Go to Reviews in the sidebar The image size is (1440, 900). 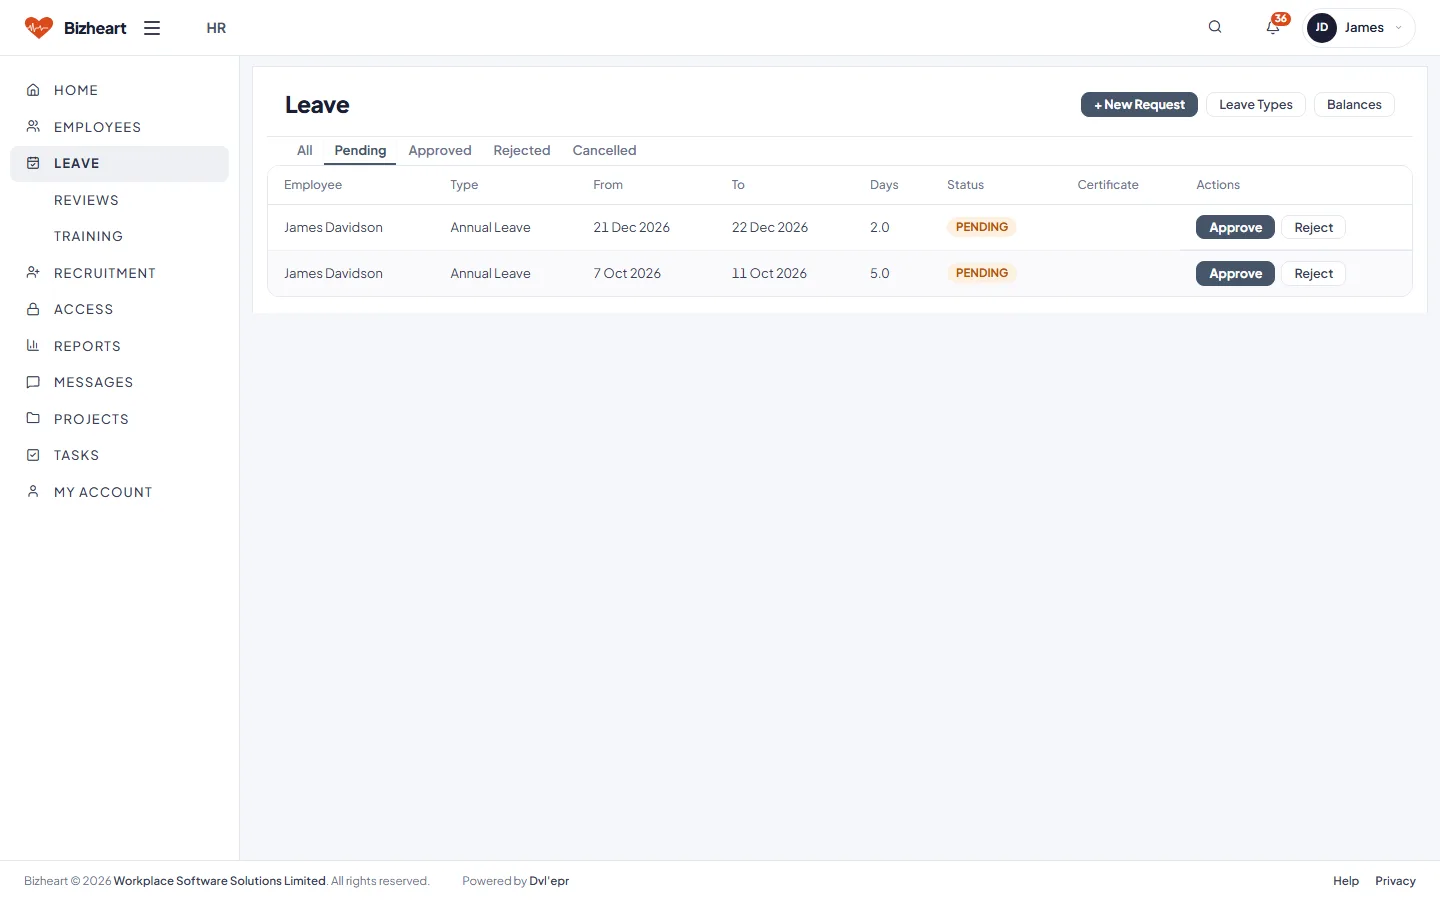pos(86,200)
